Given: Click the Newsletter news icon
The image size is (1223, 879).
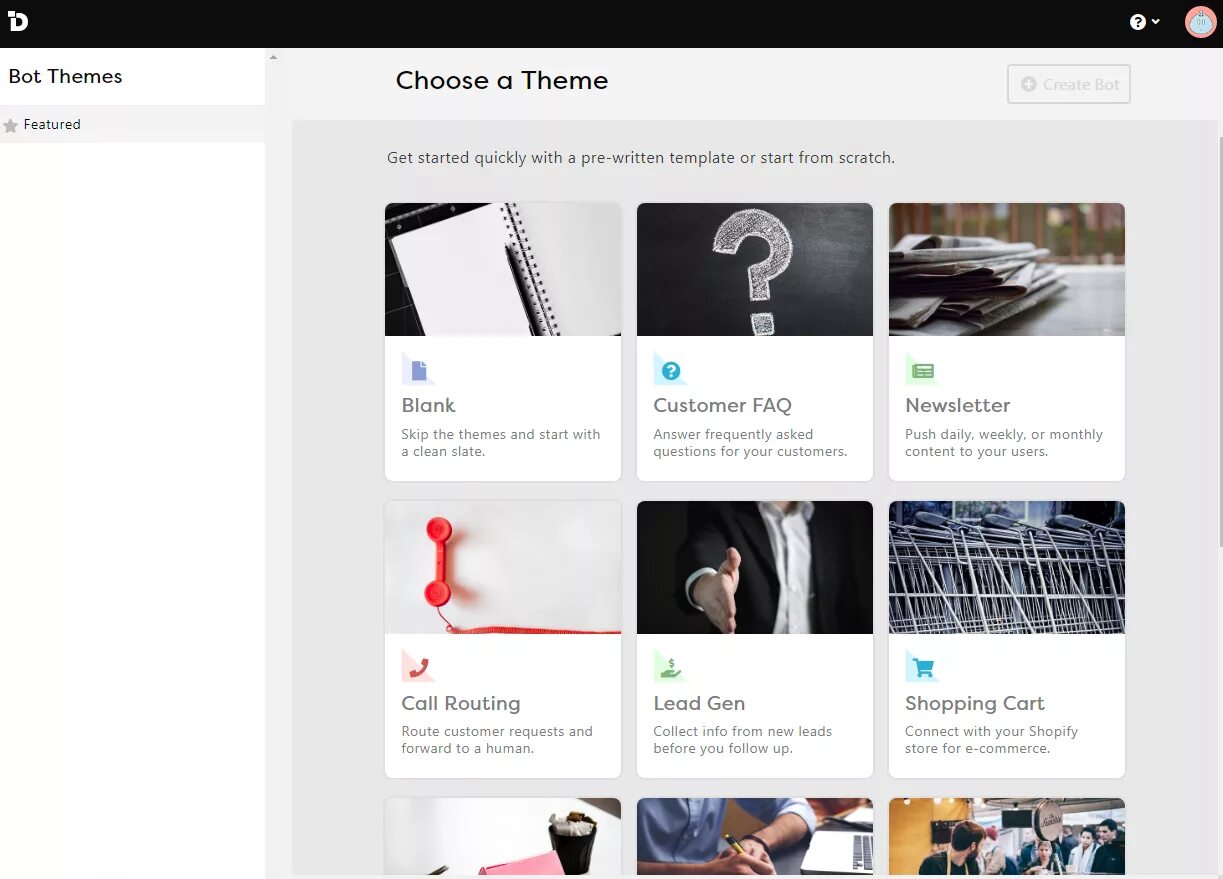Looking at the screenshot, I should pyautogui.click(x=923, y=369).
